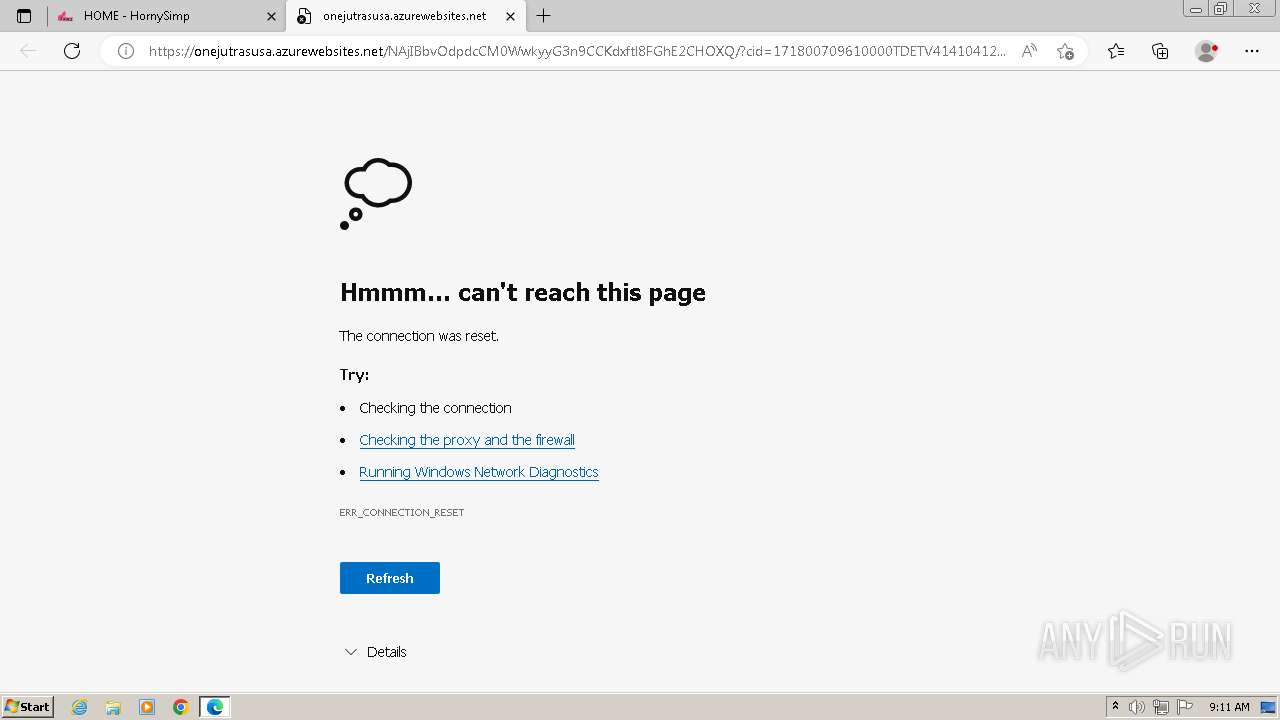Click the Show desktop tray icon

[1268, 707]
